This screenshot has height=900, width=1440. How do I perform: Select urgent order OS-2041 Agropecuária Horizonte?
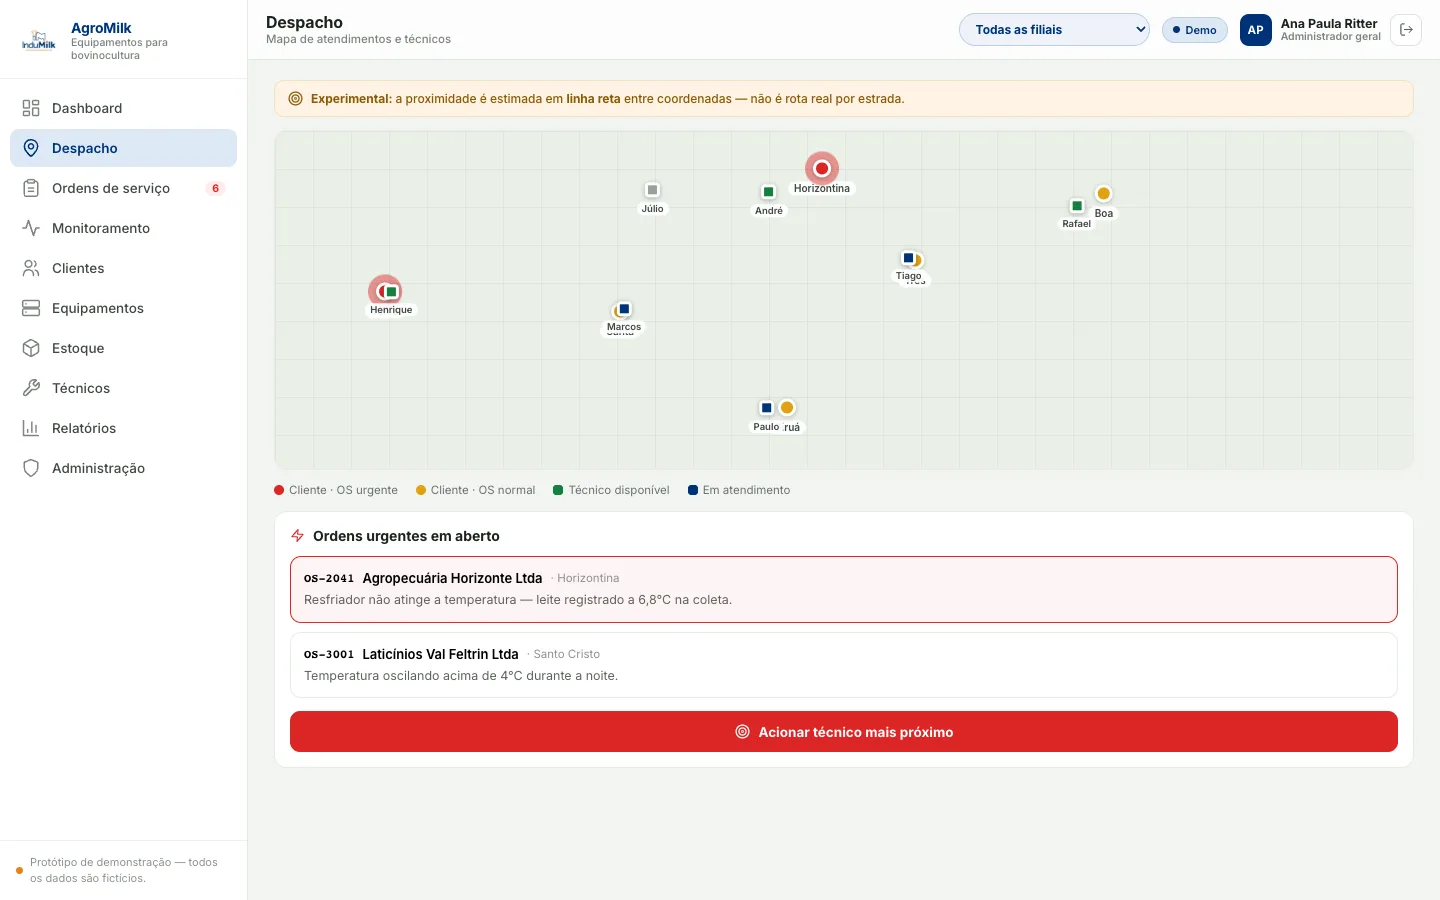click(844, 589)
